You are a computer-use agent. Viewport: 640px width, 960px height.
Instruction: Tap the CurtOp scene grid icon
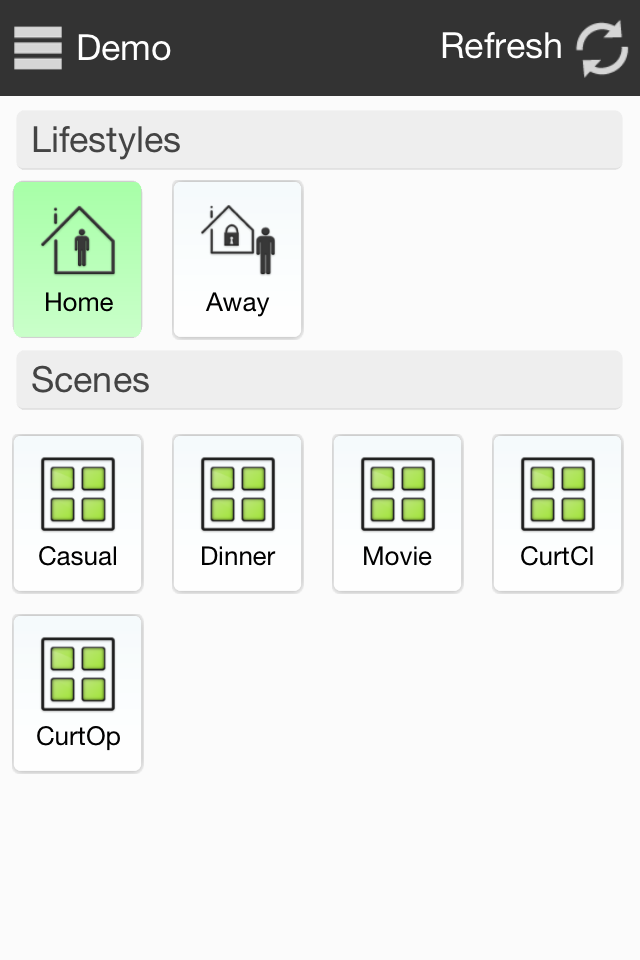point(78,674)
